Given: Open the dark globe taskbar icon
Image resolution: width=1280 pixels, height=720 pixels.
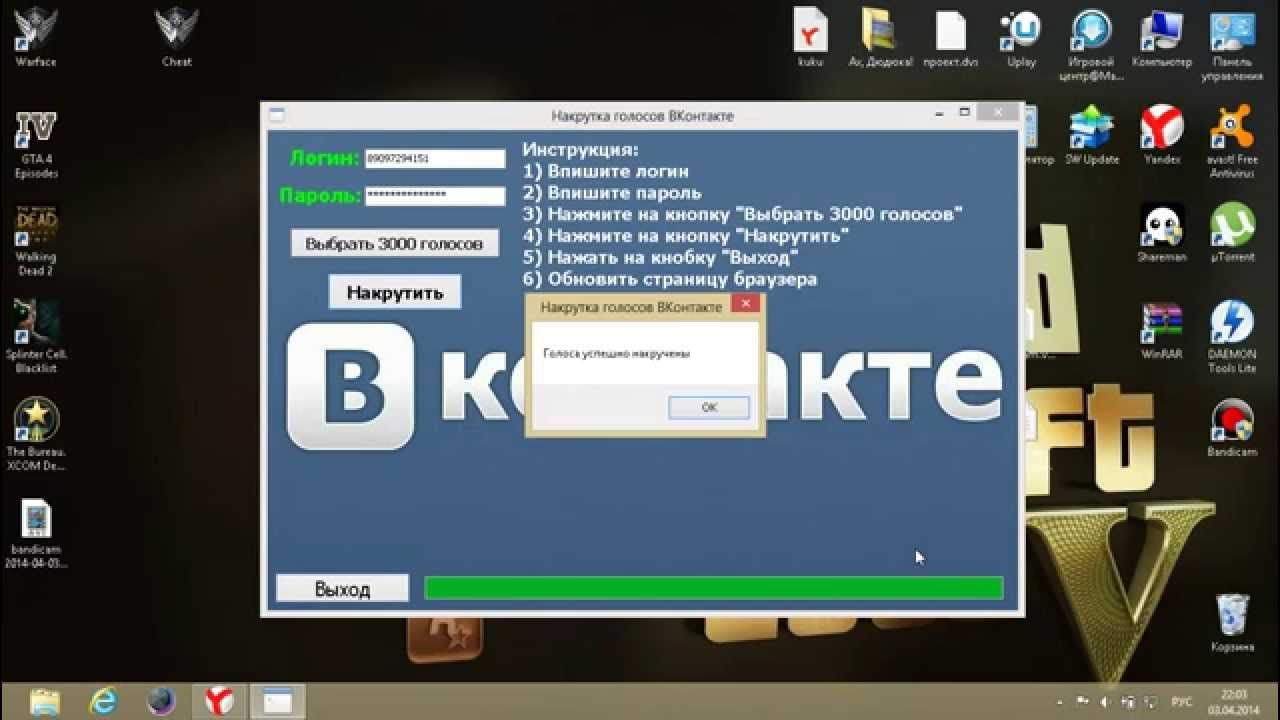Looking at the screenshot, I should tap(161, 700).
